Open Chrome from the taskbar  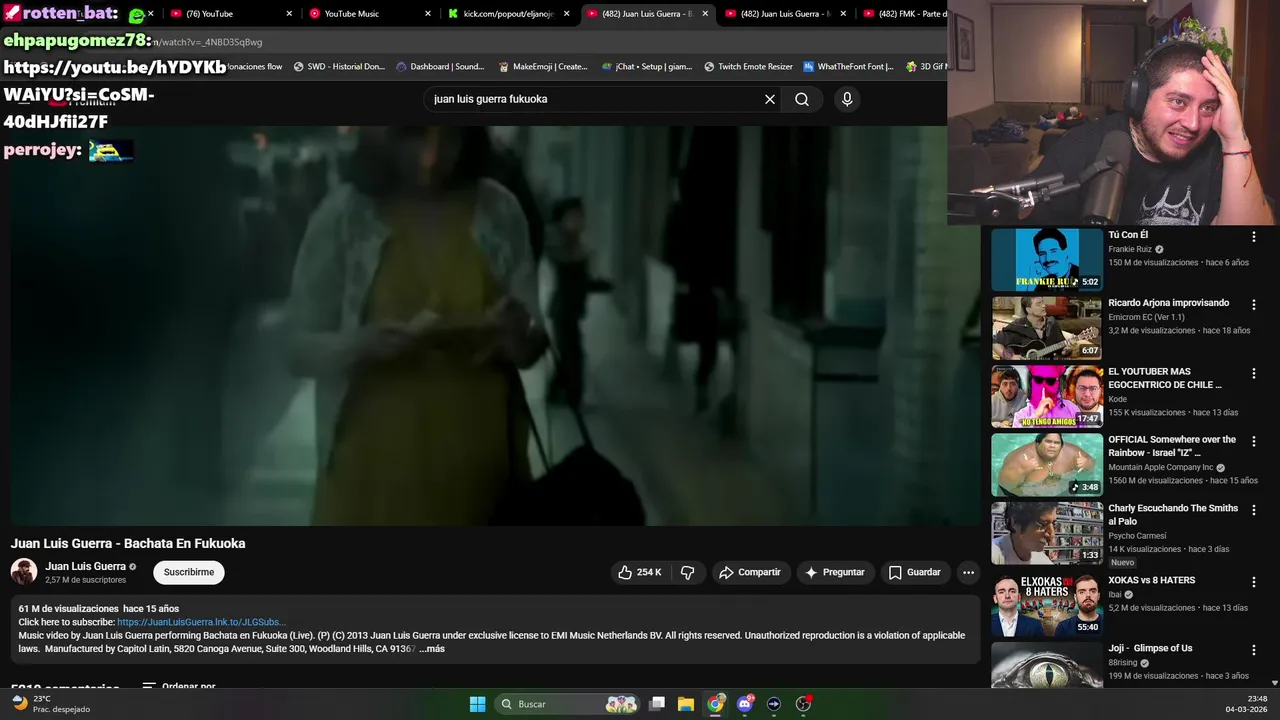(x=715, y=704)
